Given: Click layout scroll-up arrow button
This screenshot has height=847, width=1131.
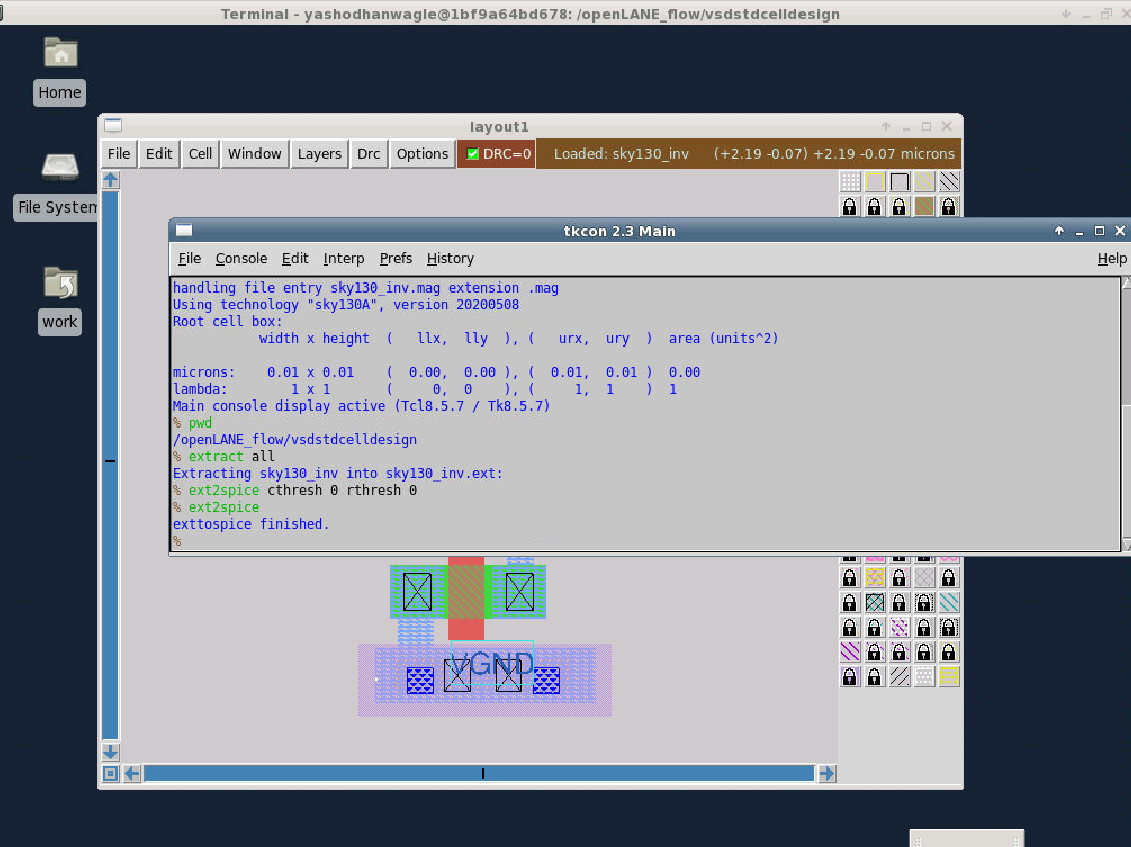Looking at the screenshot, I should pos(110,180).
